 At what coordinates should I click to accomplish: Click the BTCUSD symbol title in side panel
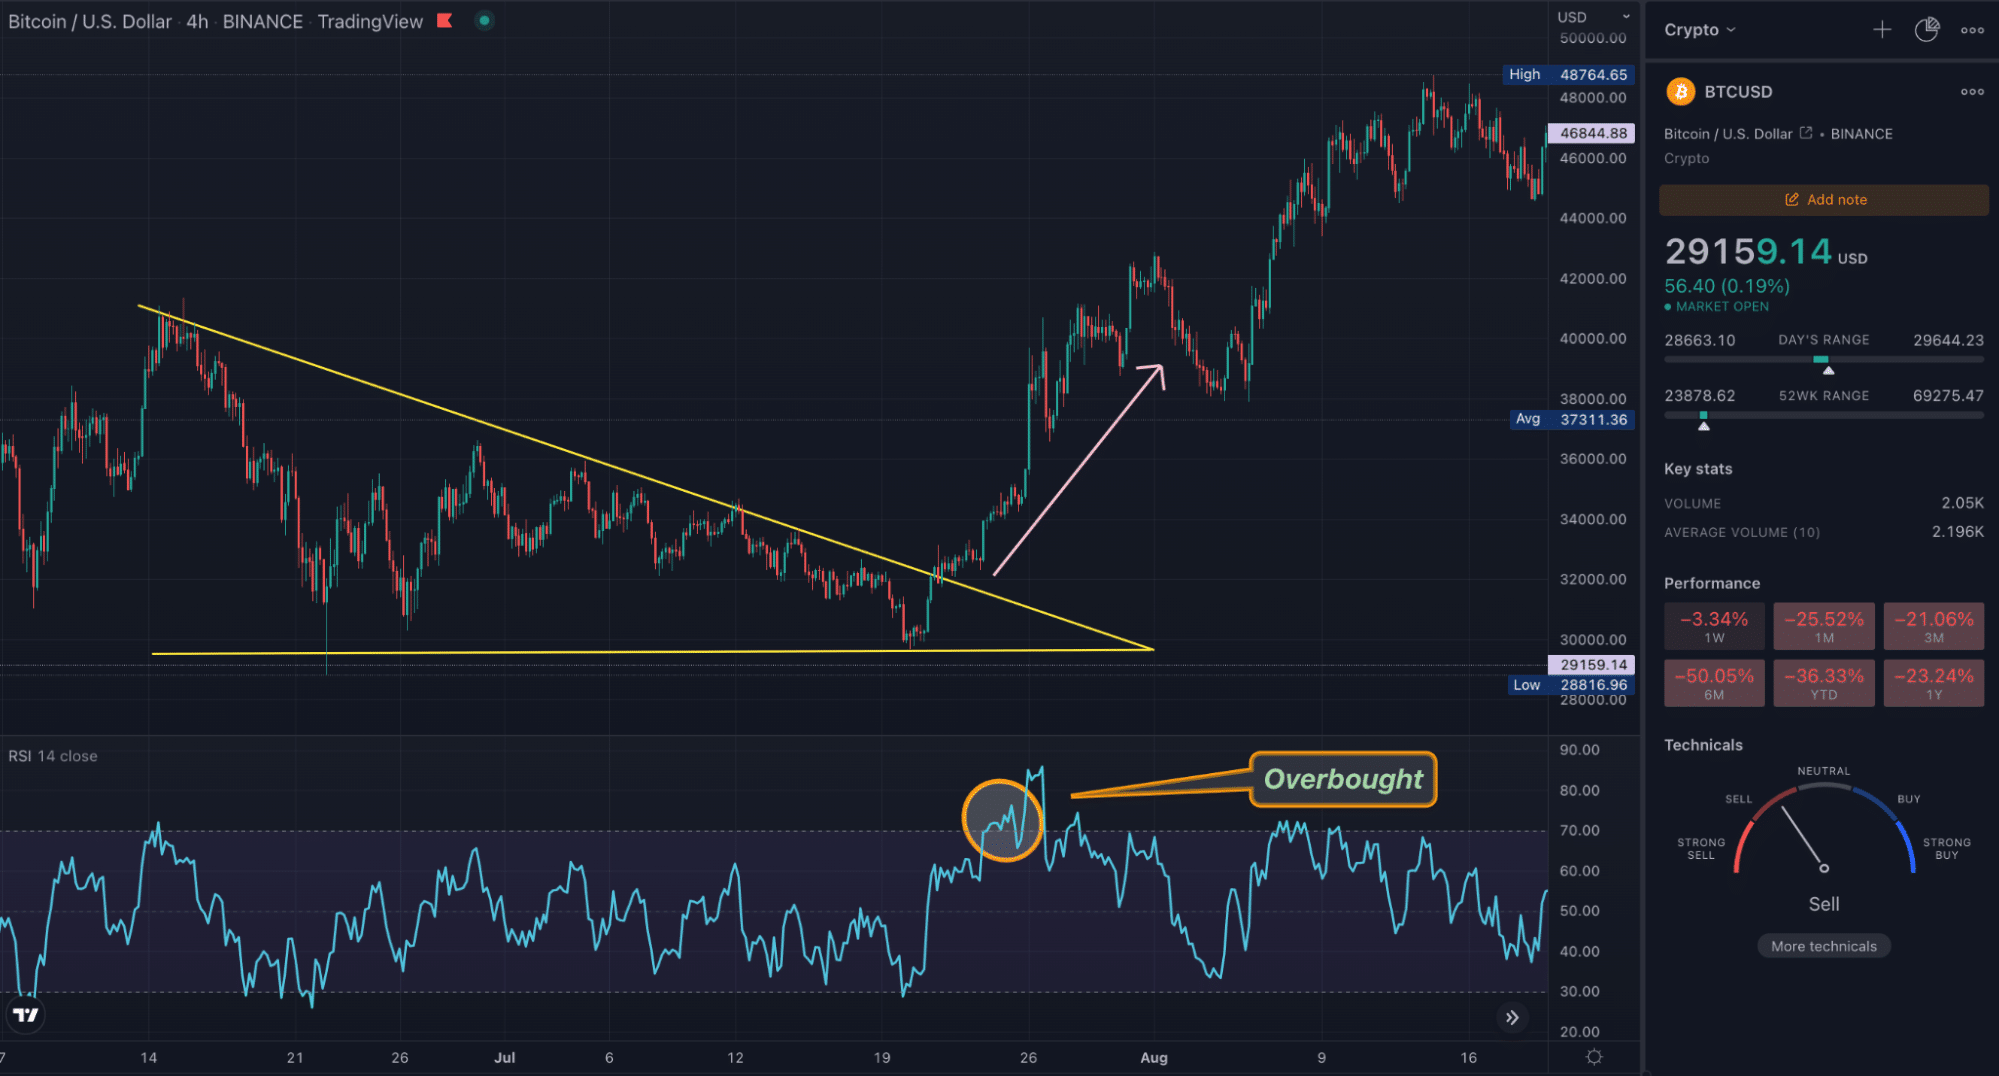(x=1738, y=92)
